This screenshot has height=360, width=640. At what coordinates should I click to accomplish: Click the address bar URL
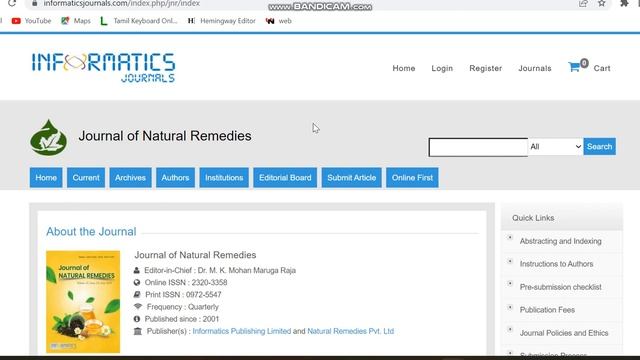click(x=122, y=4)
